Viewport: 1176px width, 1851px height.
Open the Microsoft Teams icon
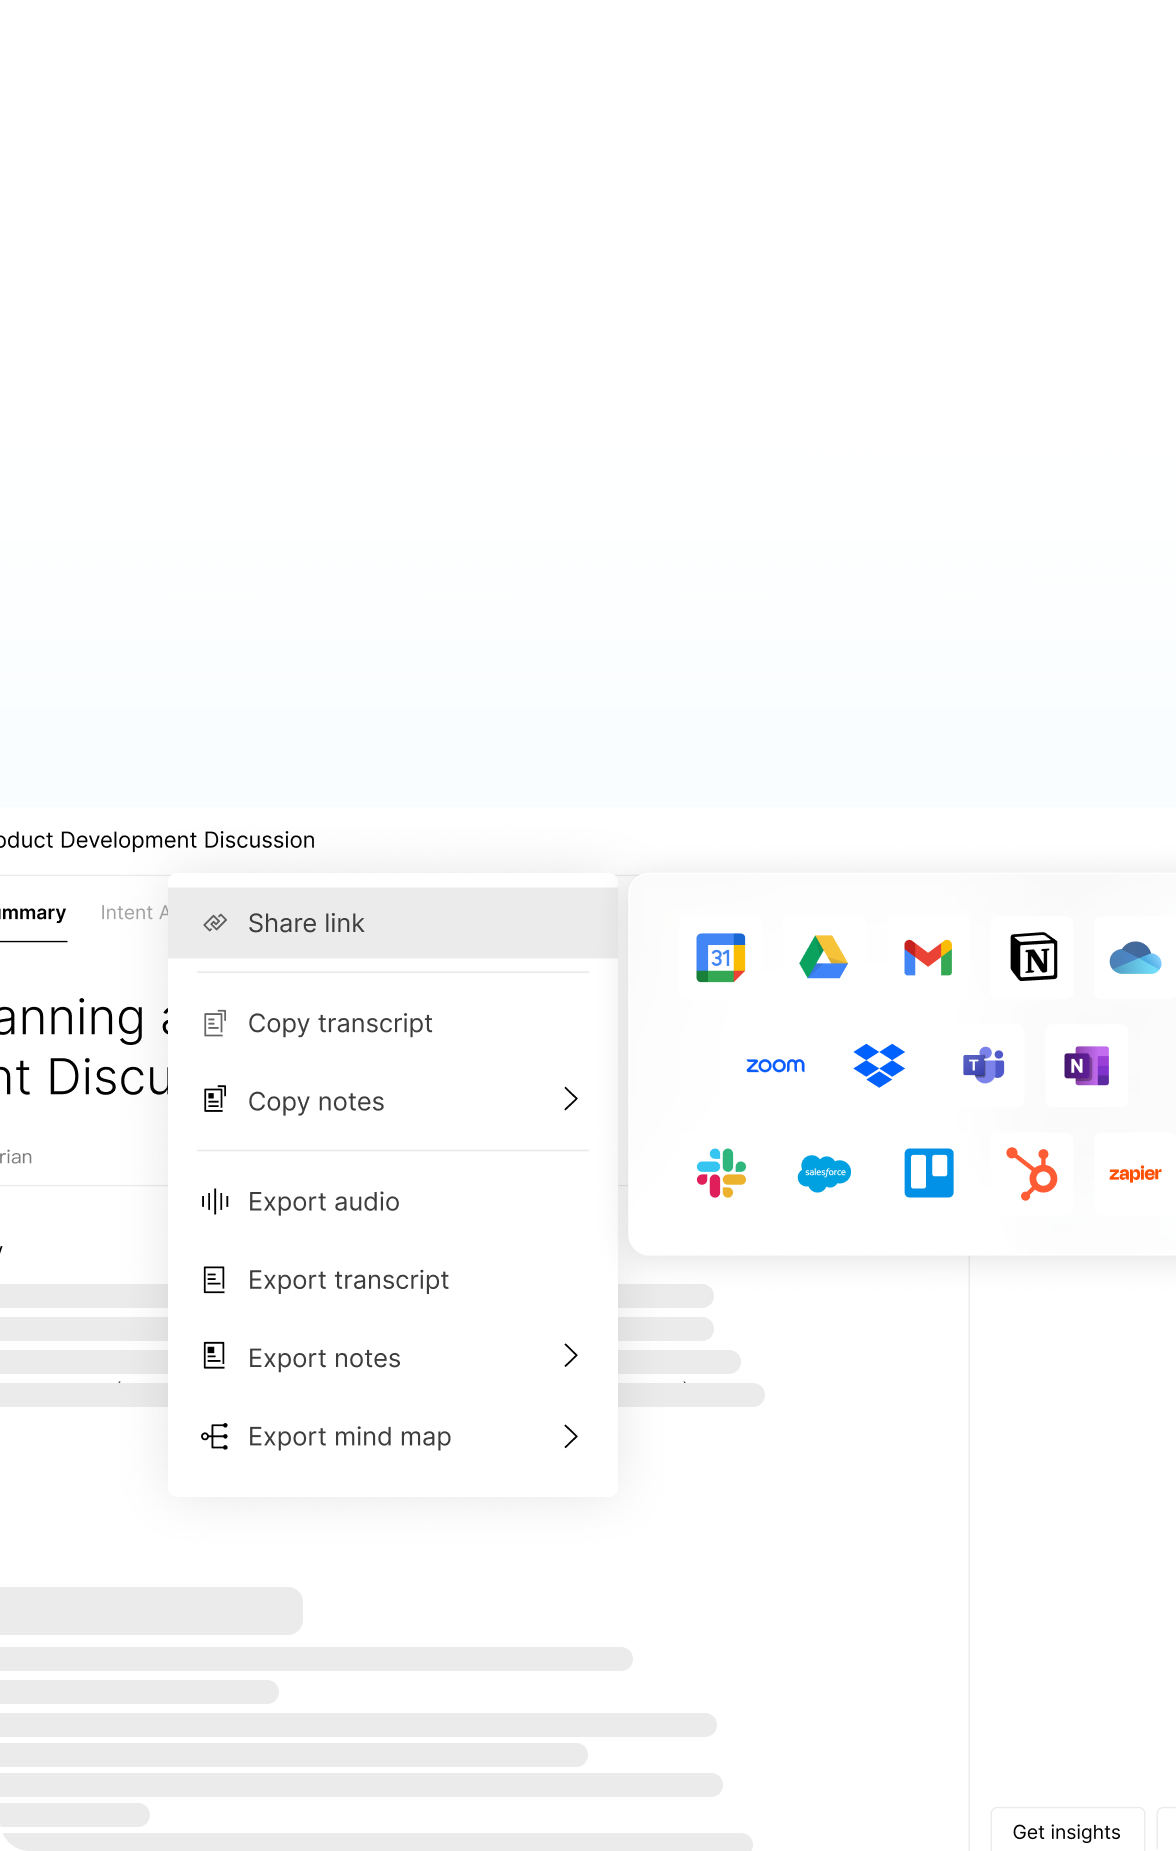(983, 1066)
